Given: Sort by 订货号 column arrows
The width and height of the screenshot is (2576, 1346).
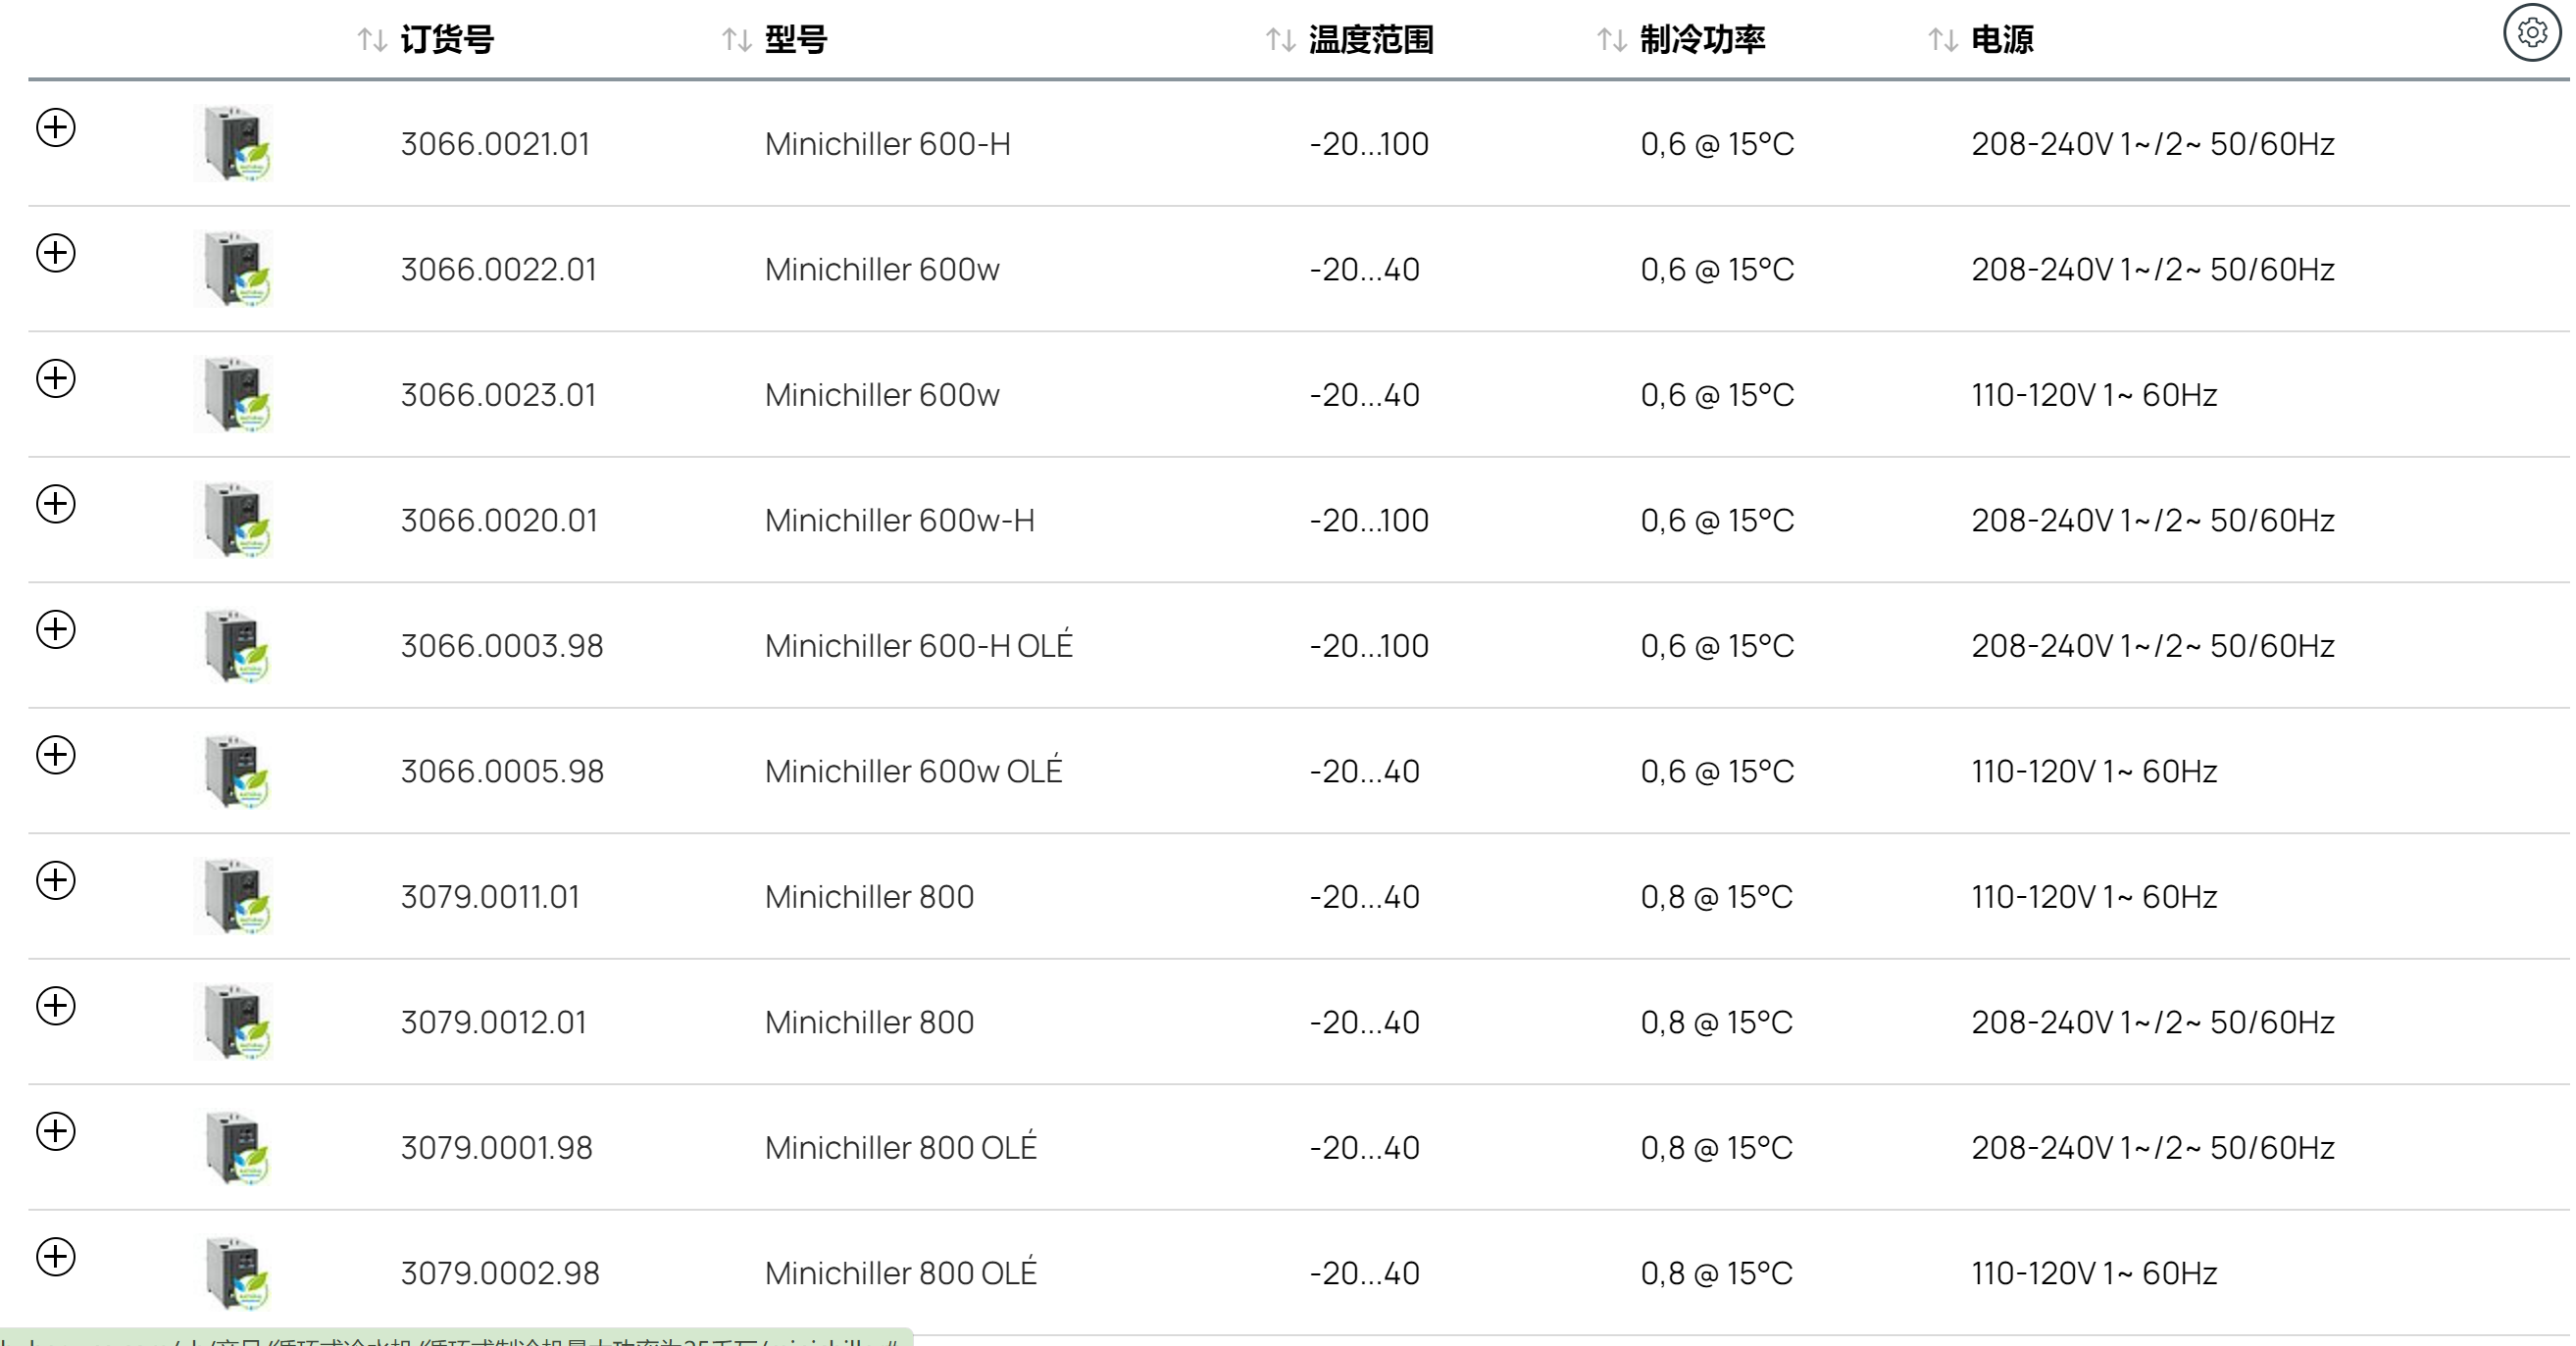Looking at the screenshot, I should [372, 40].
